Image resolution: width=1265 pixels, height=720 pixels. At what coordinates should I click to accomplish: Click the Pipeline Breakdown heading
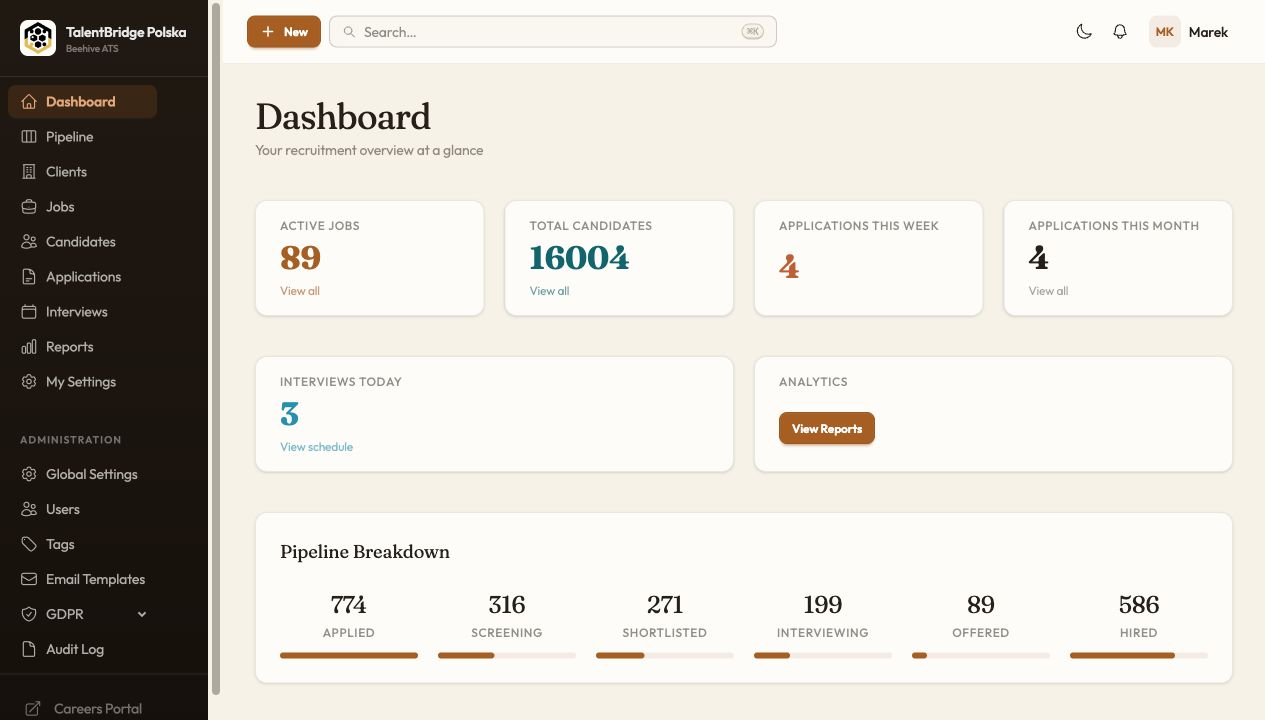point(365,552)
